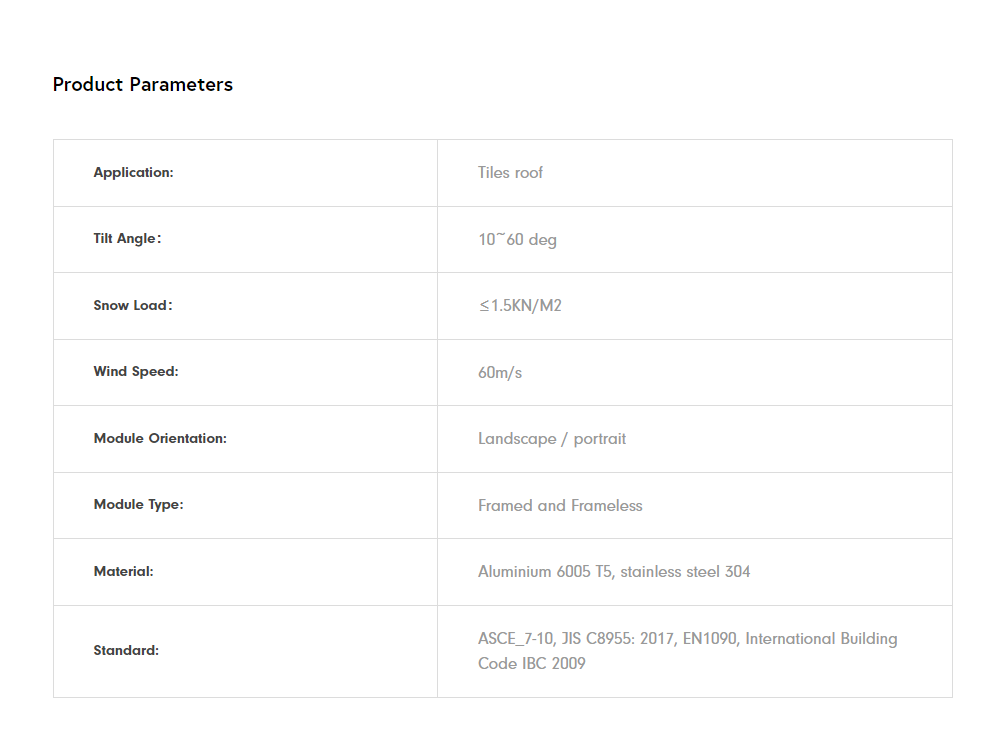The width and height of the screenshot is (994, 755).
Task: Click the Aluminium 6005 T5 text
Action: pyautogui.click(x=546, y=572)
